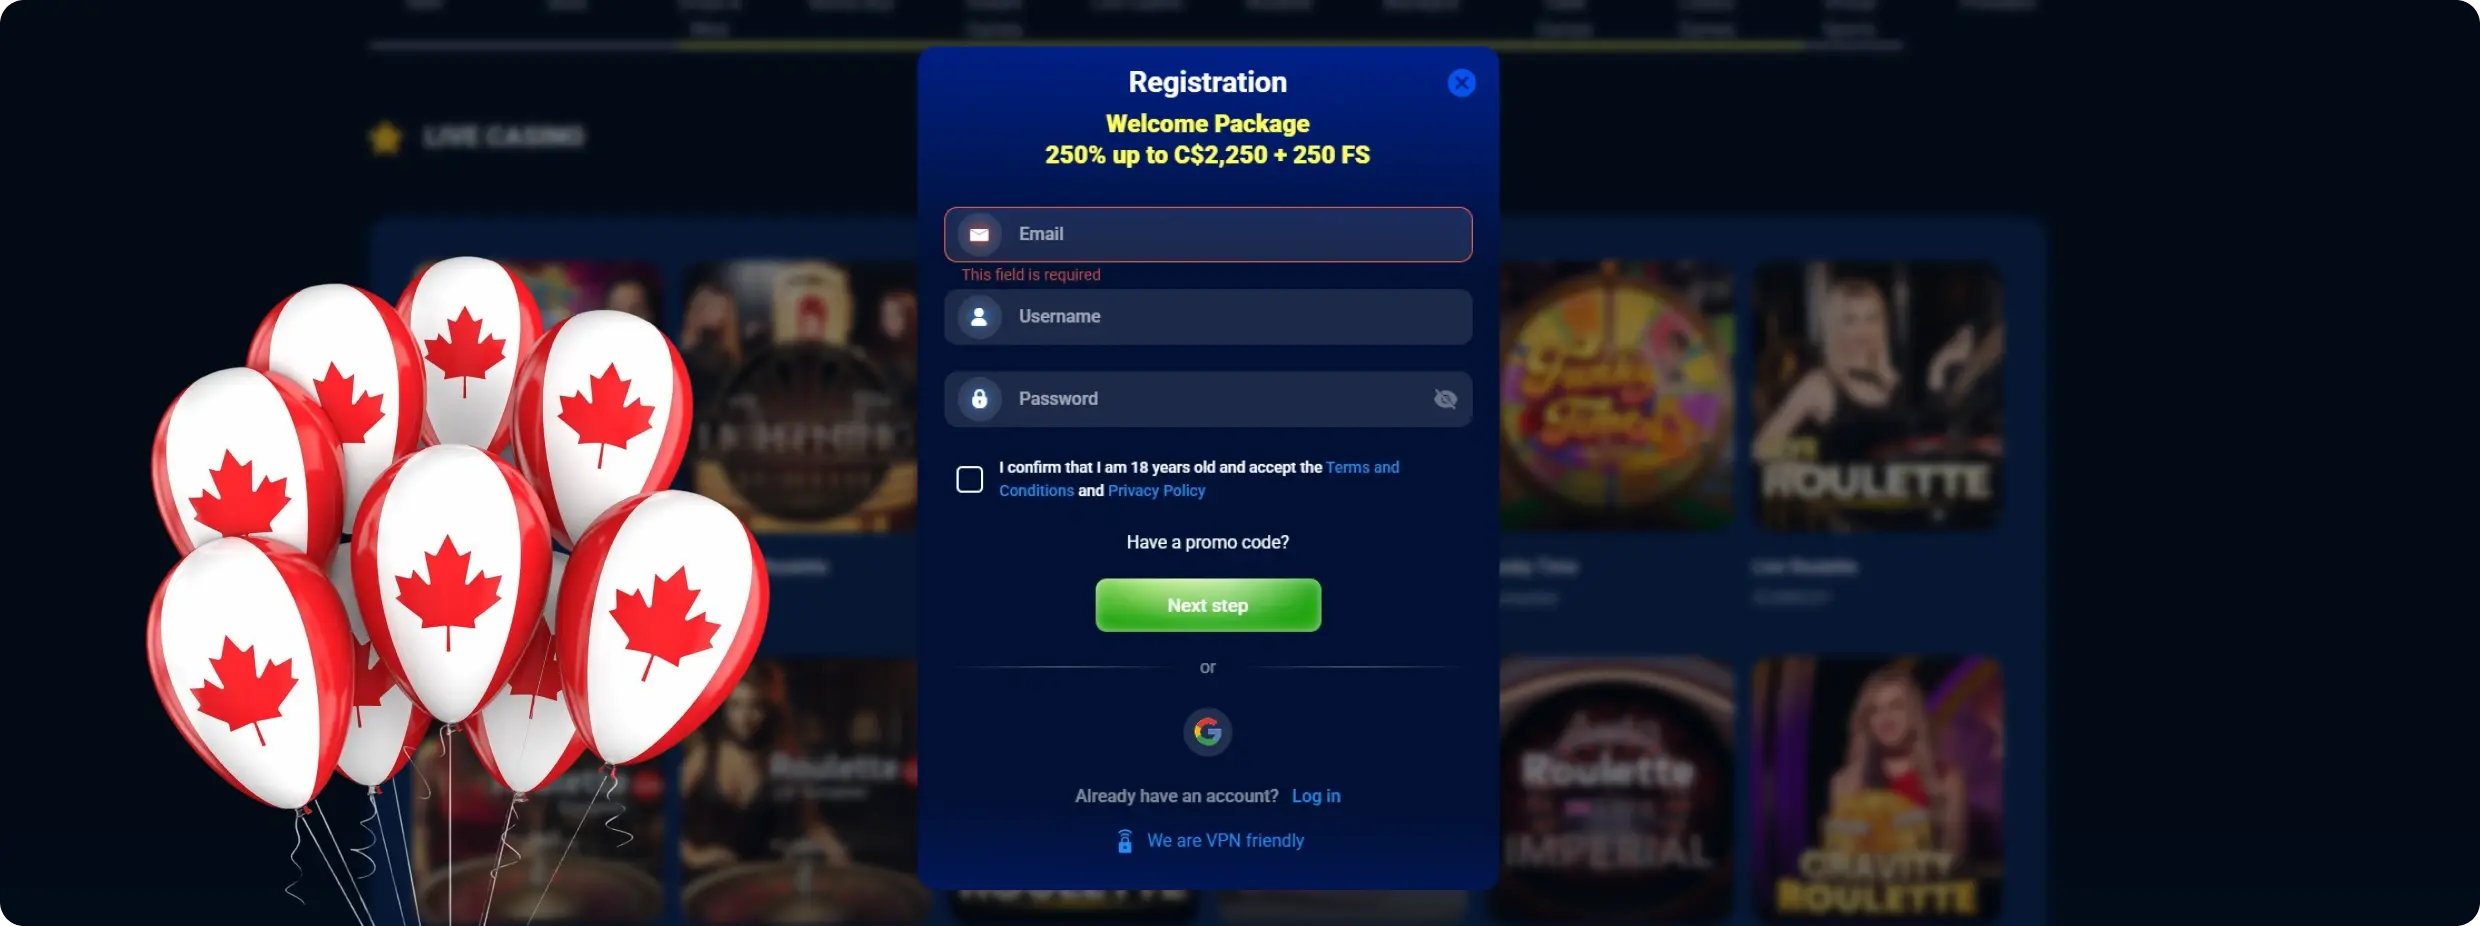Tick the 18 years old confirmation checkbox

click(x=969, y=479)
